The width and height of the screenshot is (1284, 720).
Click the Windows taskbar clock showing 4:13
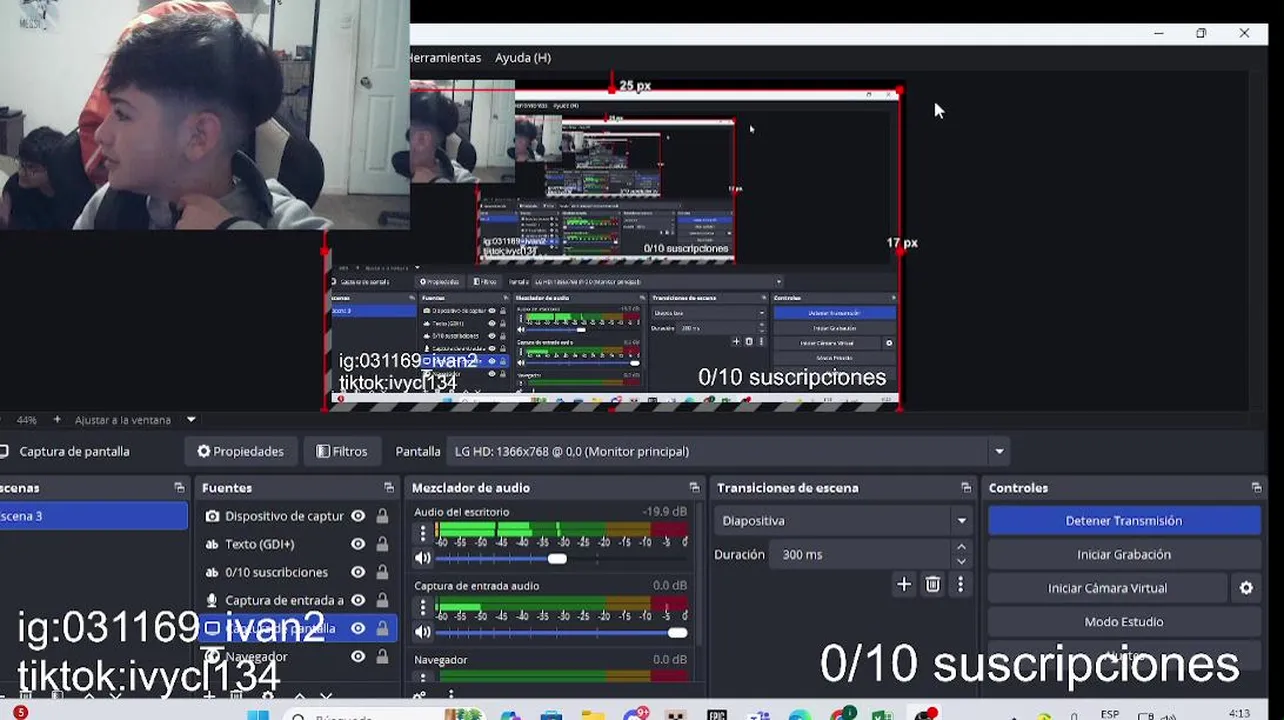pyautogui.click(x=1240, y=714)
